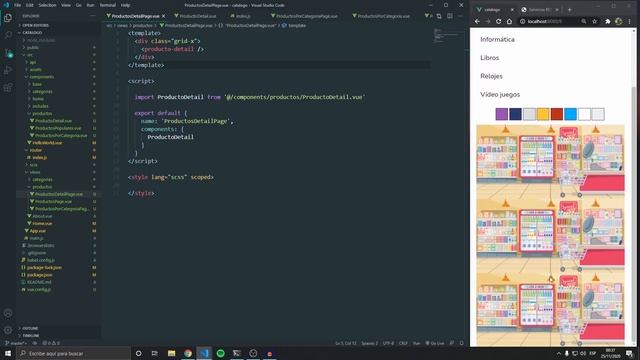Open the Video juegos category link
This screenshot has height=360, width=640.
pyautogui.click(x=500, y=95)
